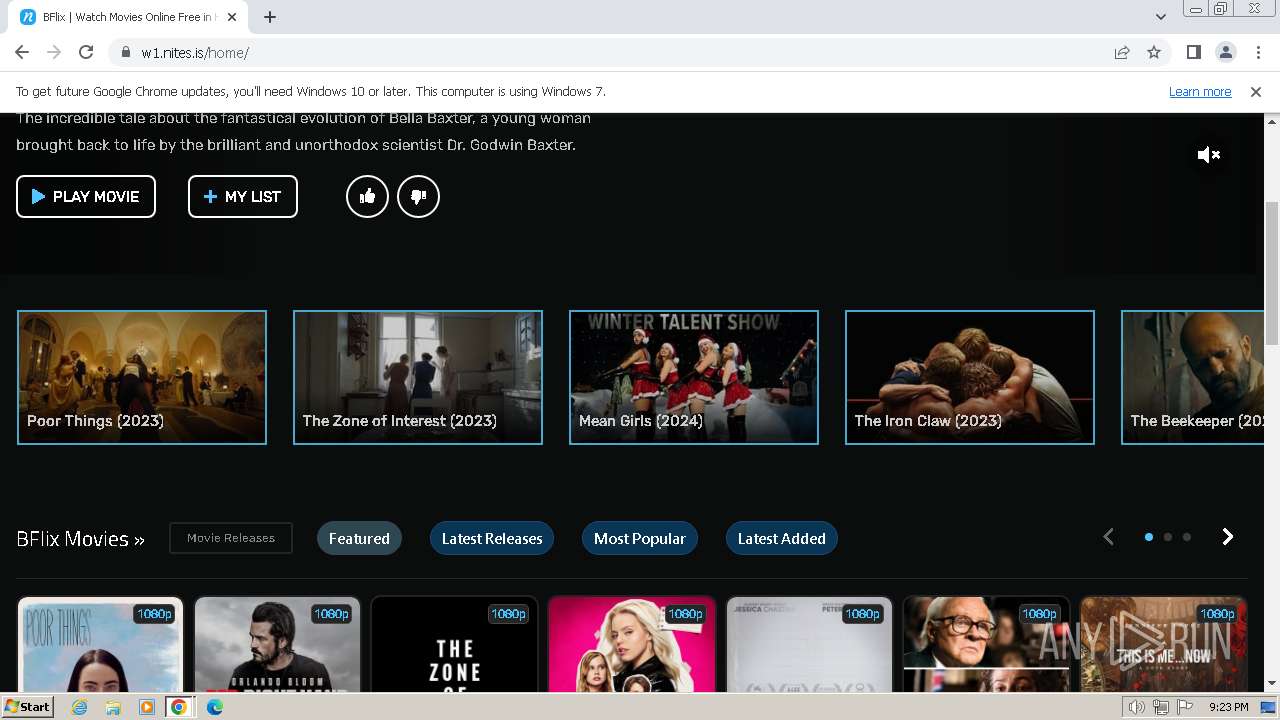This screenshot has height=720, width=1280.
Task: Open the Jessica Chastain movie poster card
Action: pyautogui.click(x=808, y=644)
